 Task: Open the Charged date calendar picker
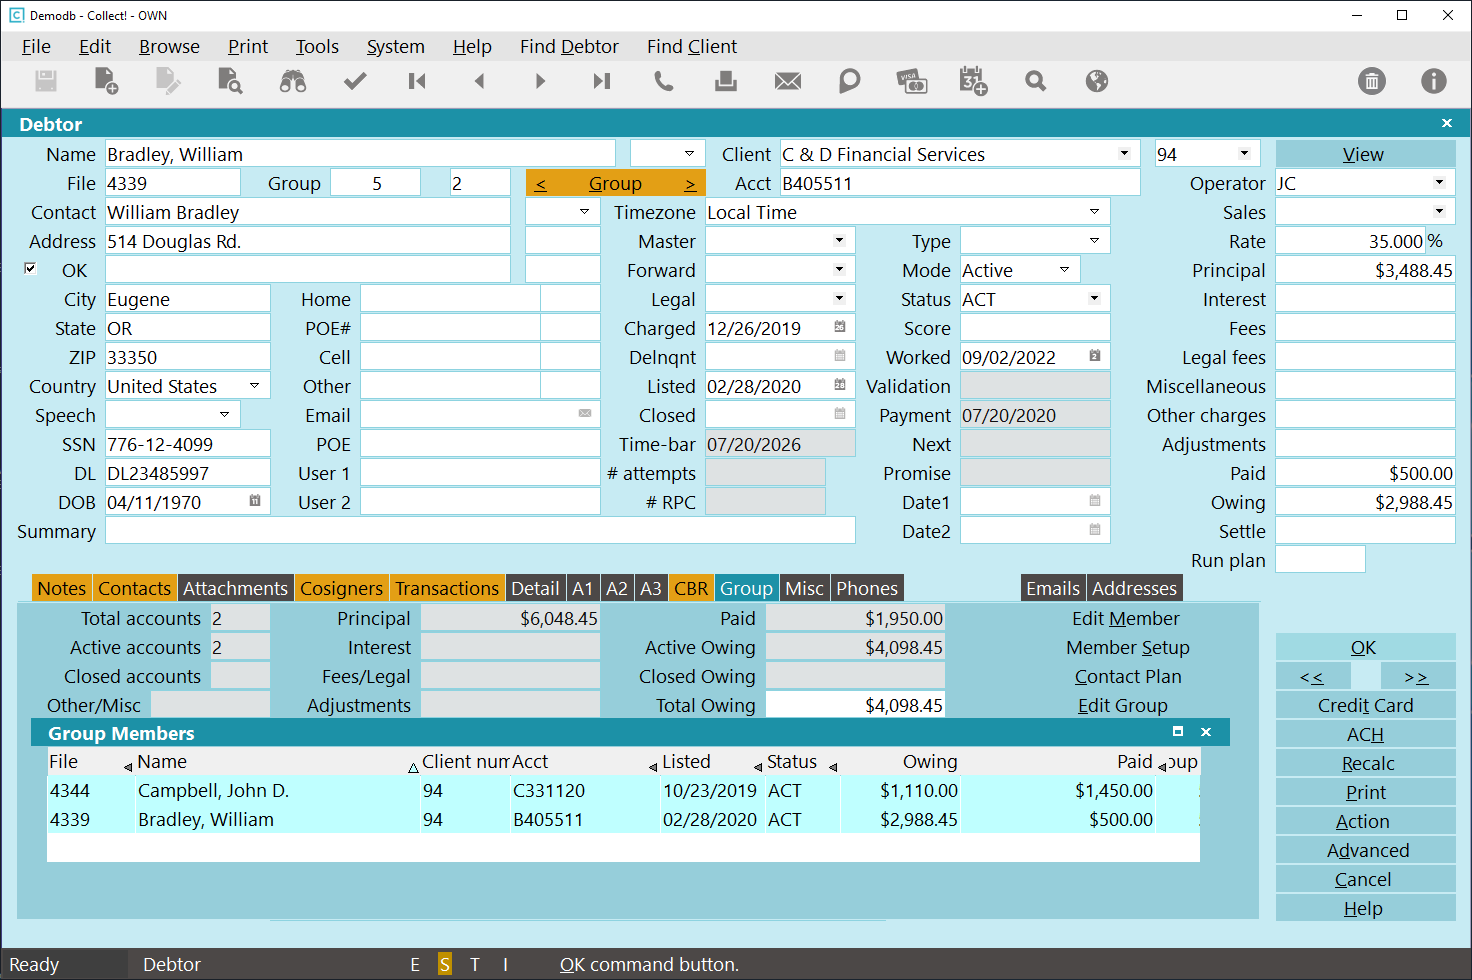pyautogui.click(x=840, y=327)
